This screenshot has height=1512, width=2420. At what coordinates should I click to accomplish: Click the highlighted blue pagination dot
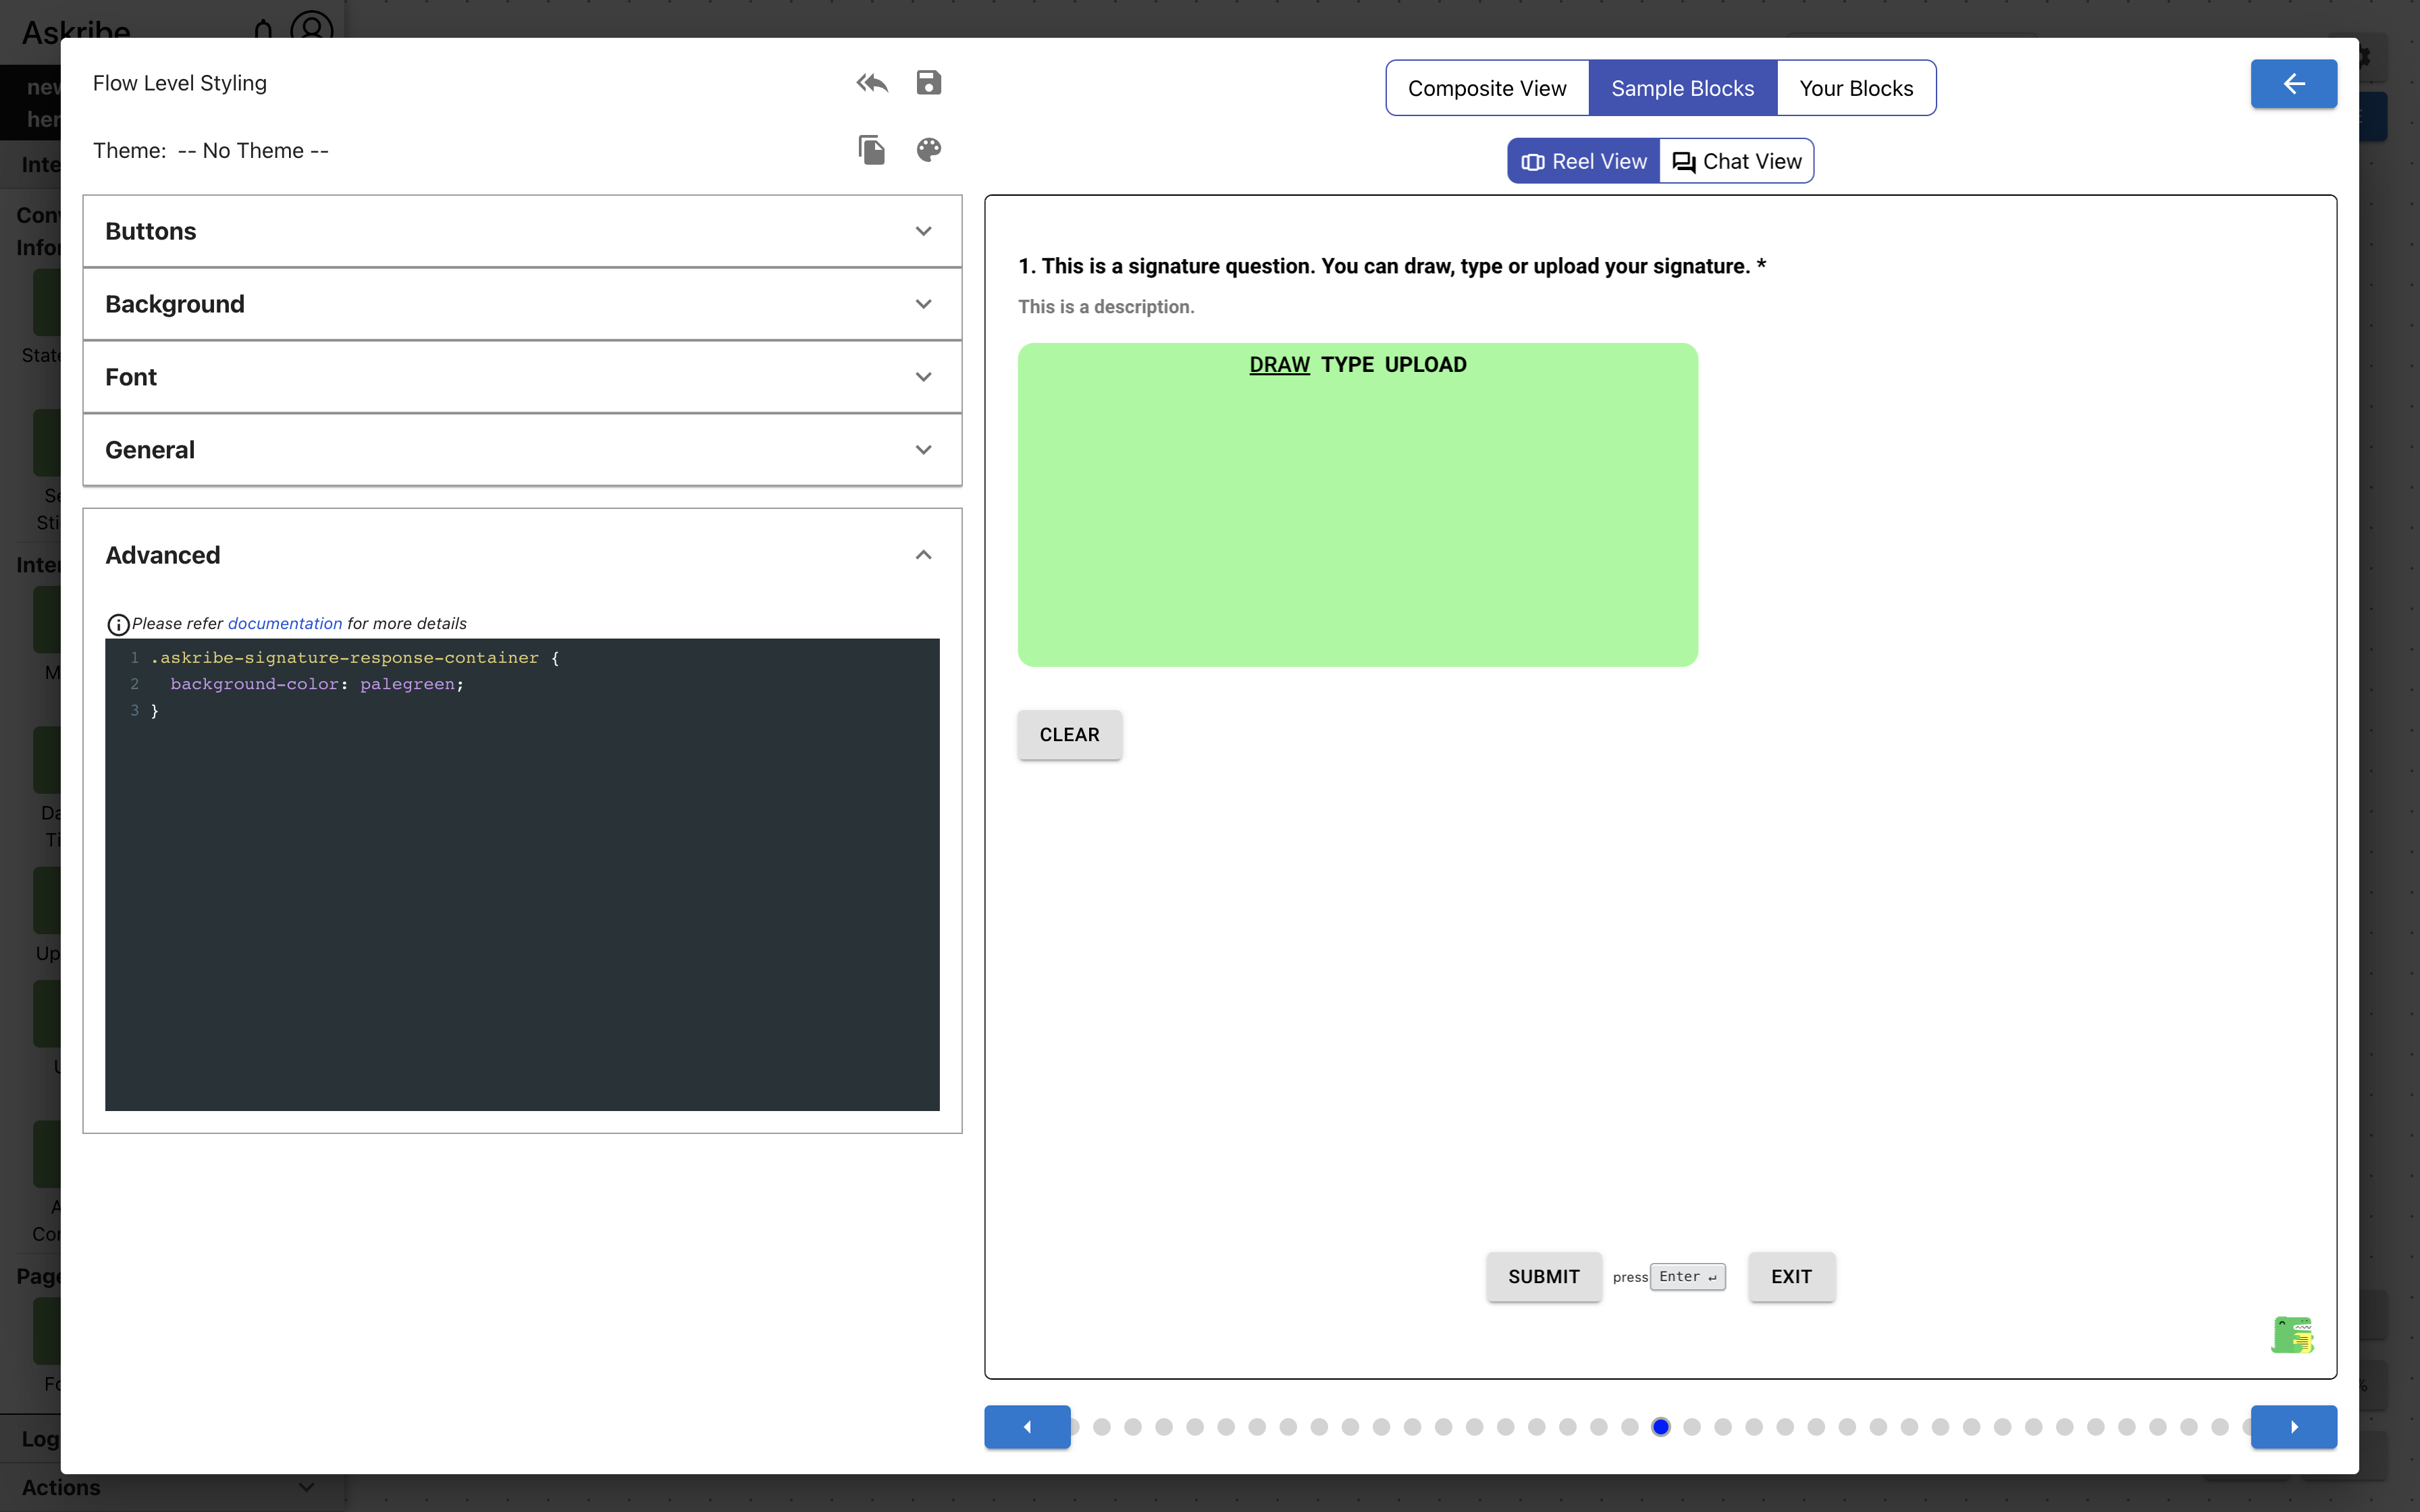(x=1661, y=1427)
